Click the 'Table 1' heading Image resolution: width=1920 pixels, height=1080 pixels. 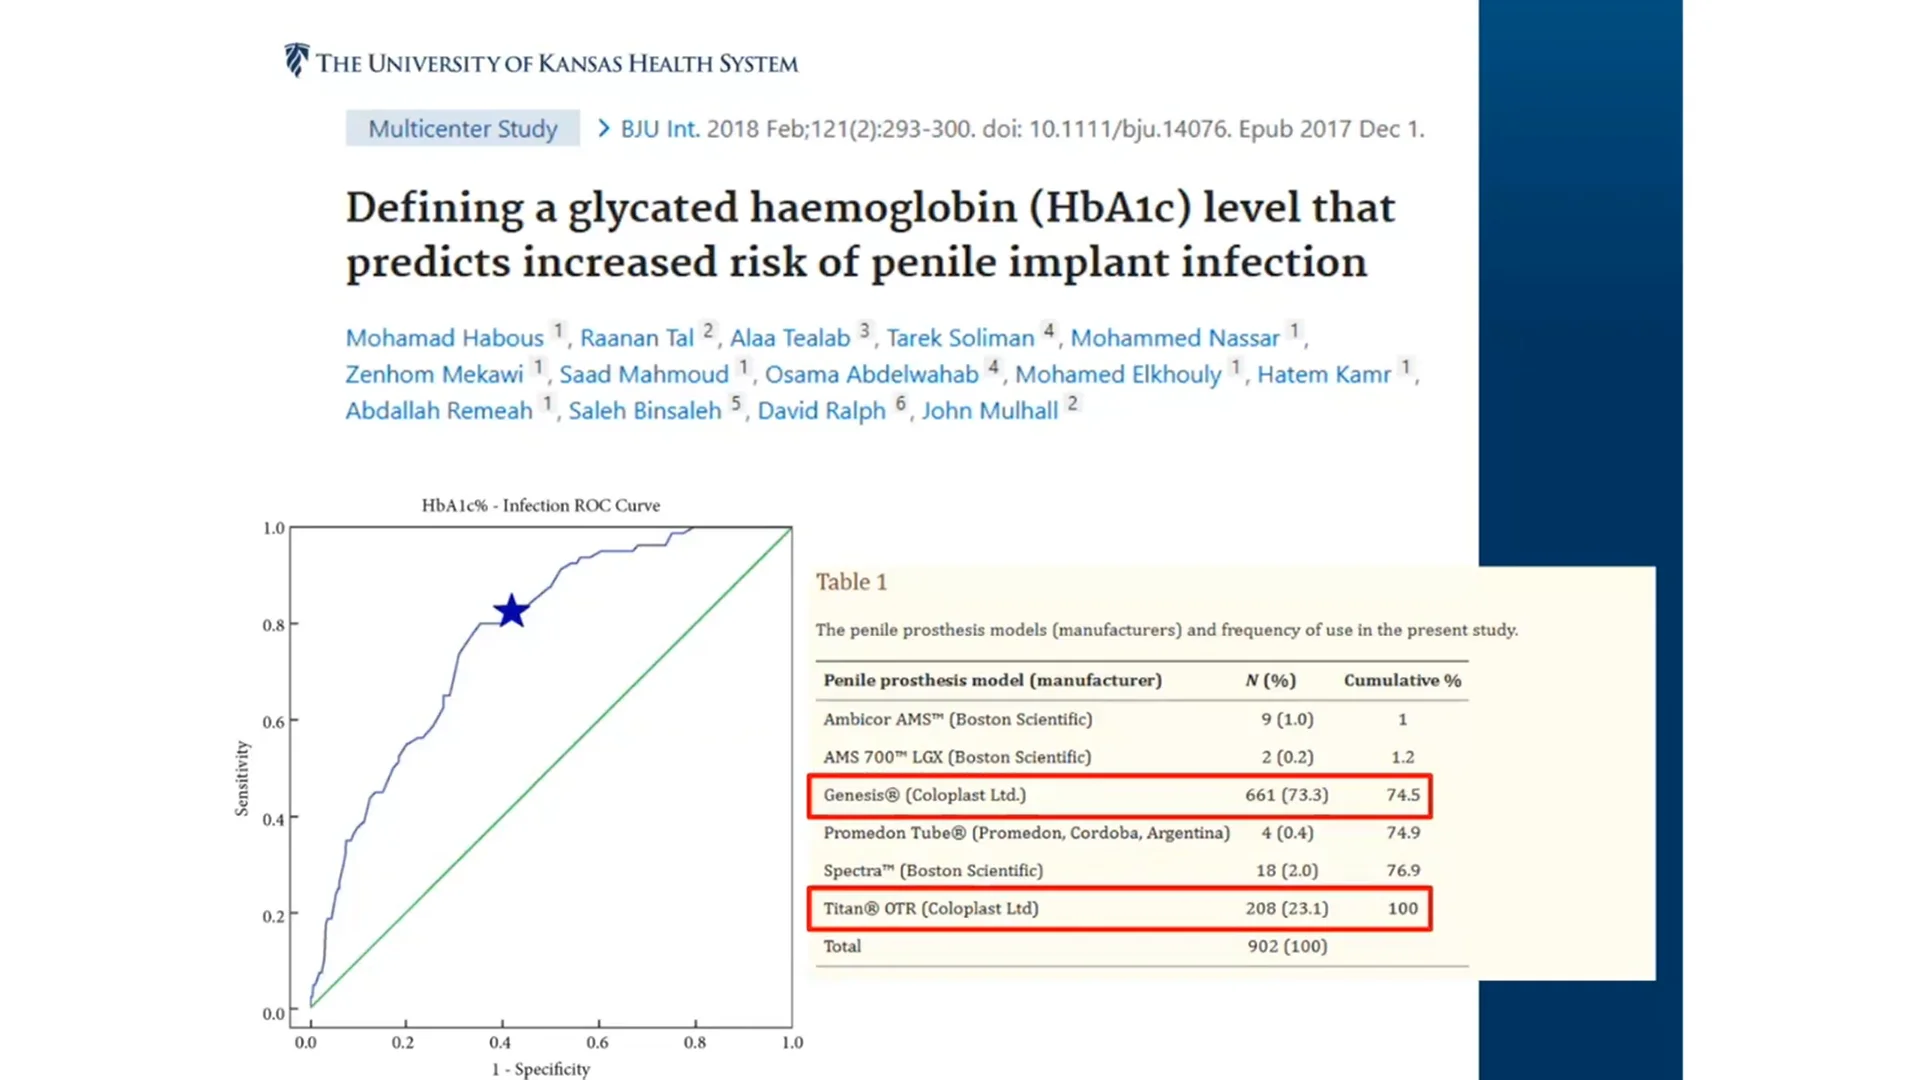pyautogui.click(x=851, y=582)
